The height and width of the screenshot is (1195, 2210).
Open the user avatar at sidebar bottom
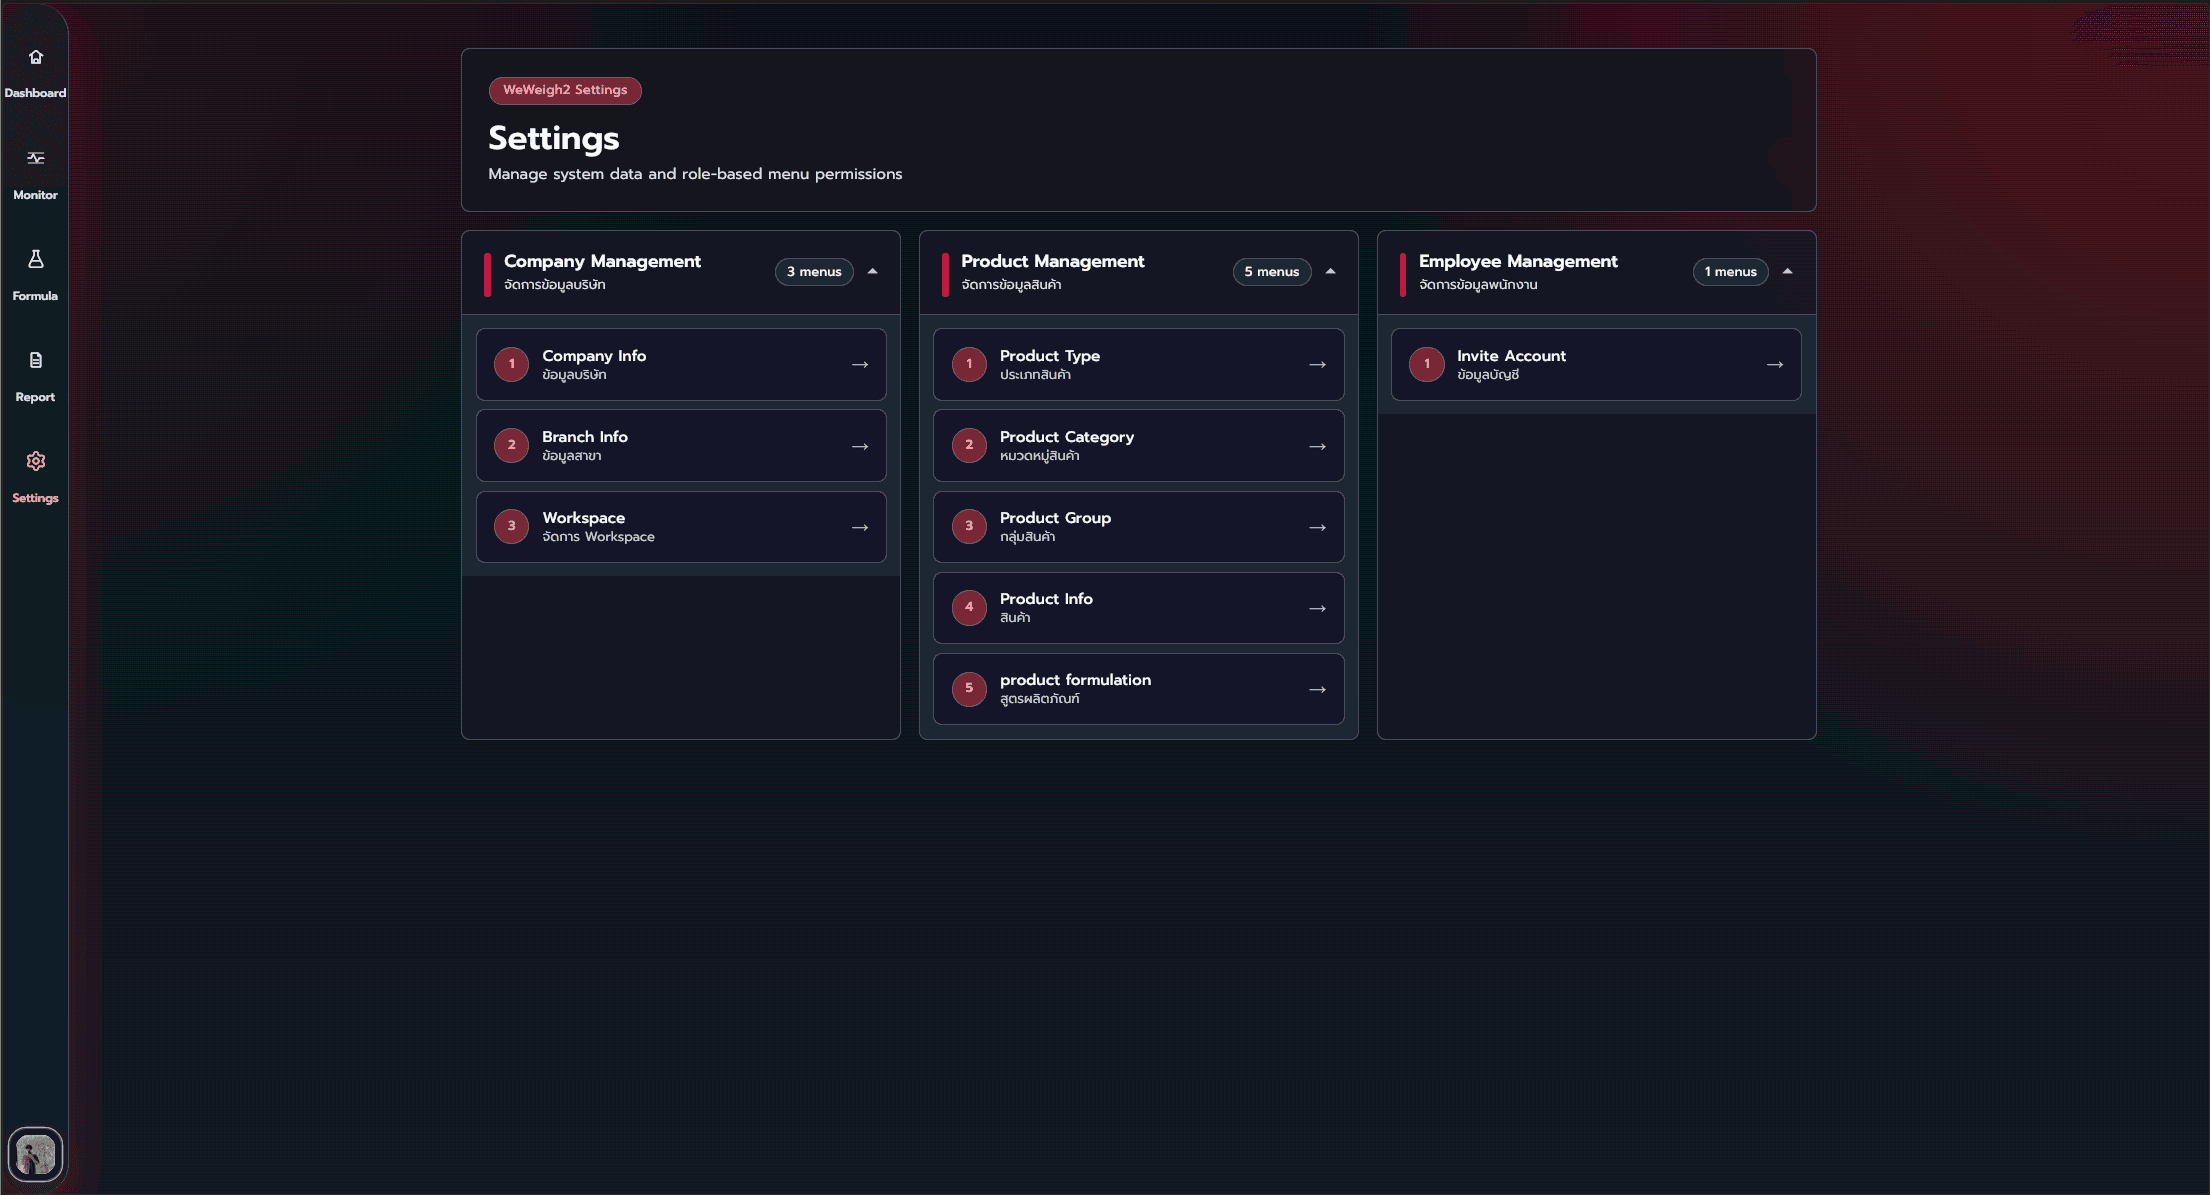tap(36, 1155)
